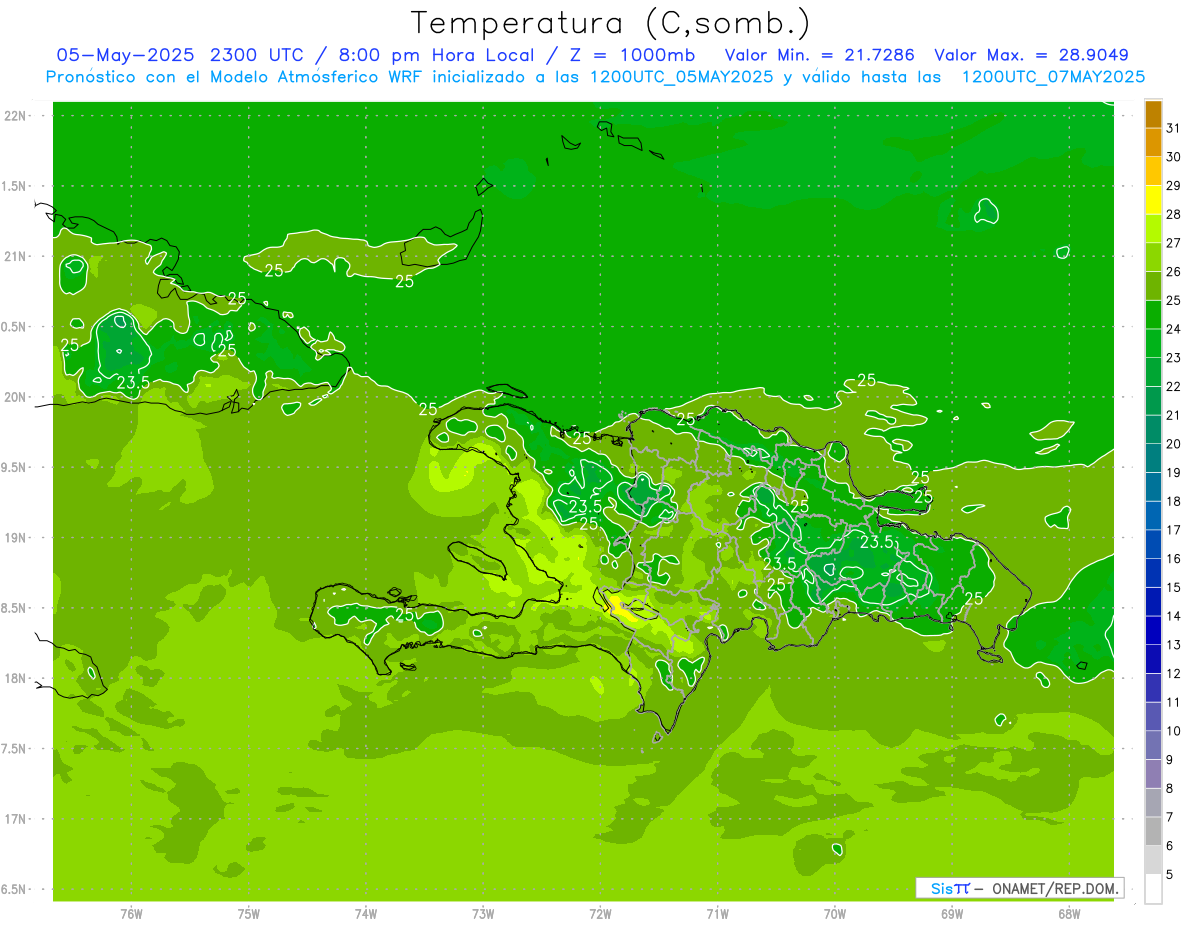The height and width of the screenshot is (927, 1200).
Task: Click legend value '27'
Action: click(1174, 243)
